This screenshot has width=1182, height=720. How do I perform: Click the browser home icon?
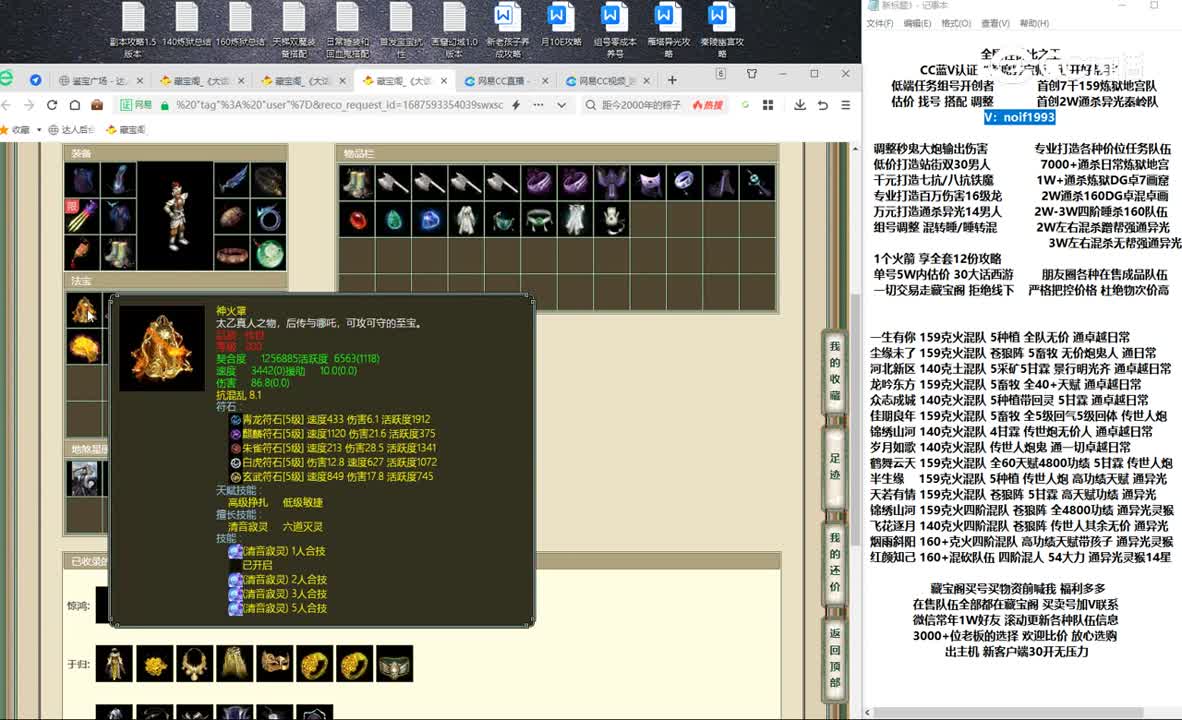click(x=75, y=105)
